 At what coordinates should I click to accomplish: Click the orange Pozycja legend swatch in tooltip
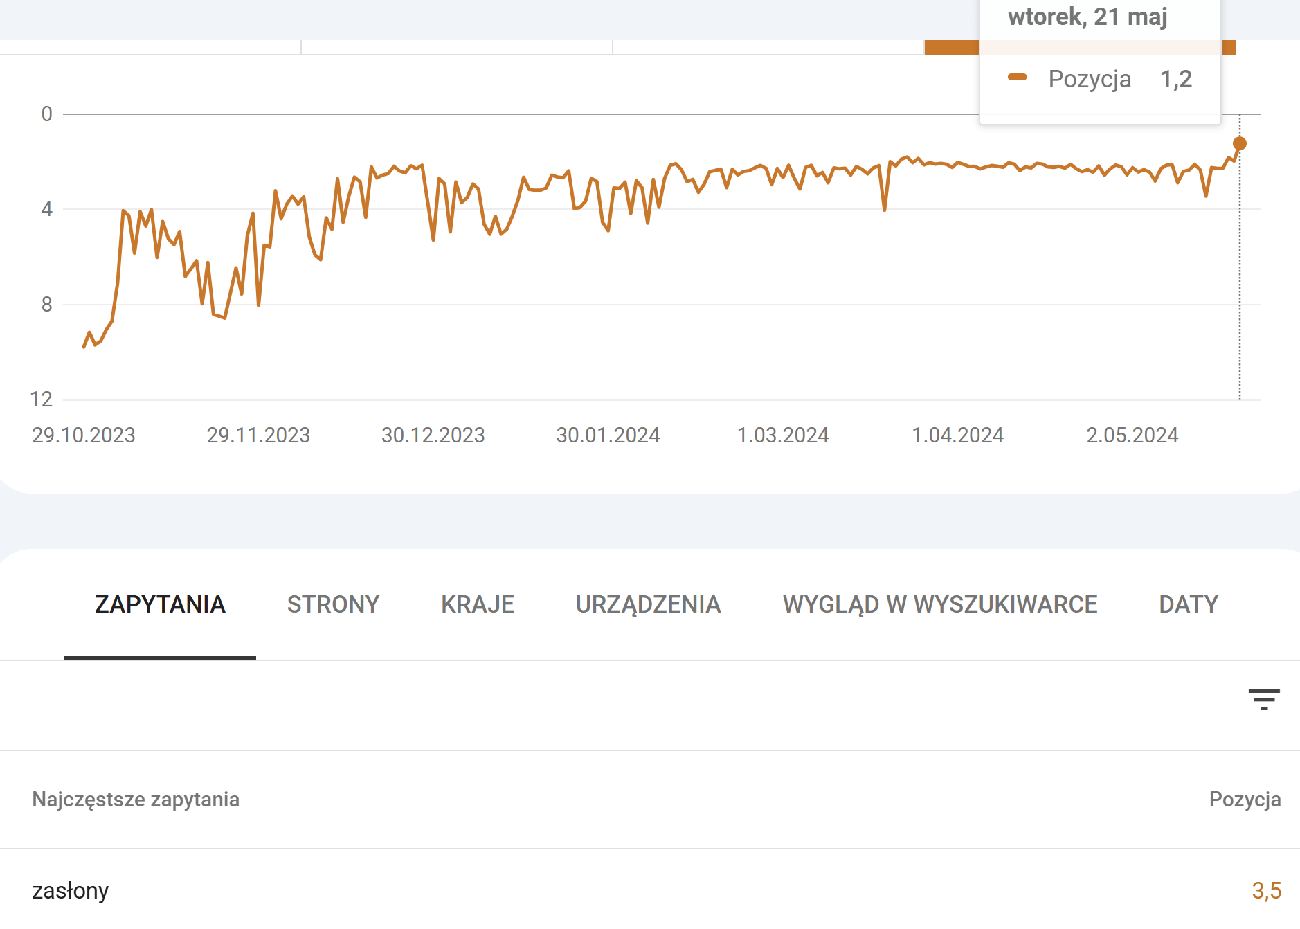tap(1018, 78)
